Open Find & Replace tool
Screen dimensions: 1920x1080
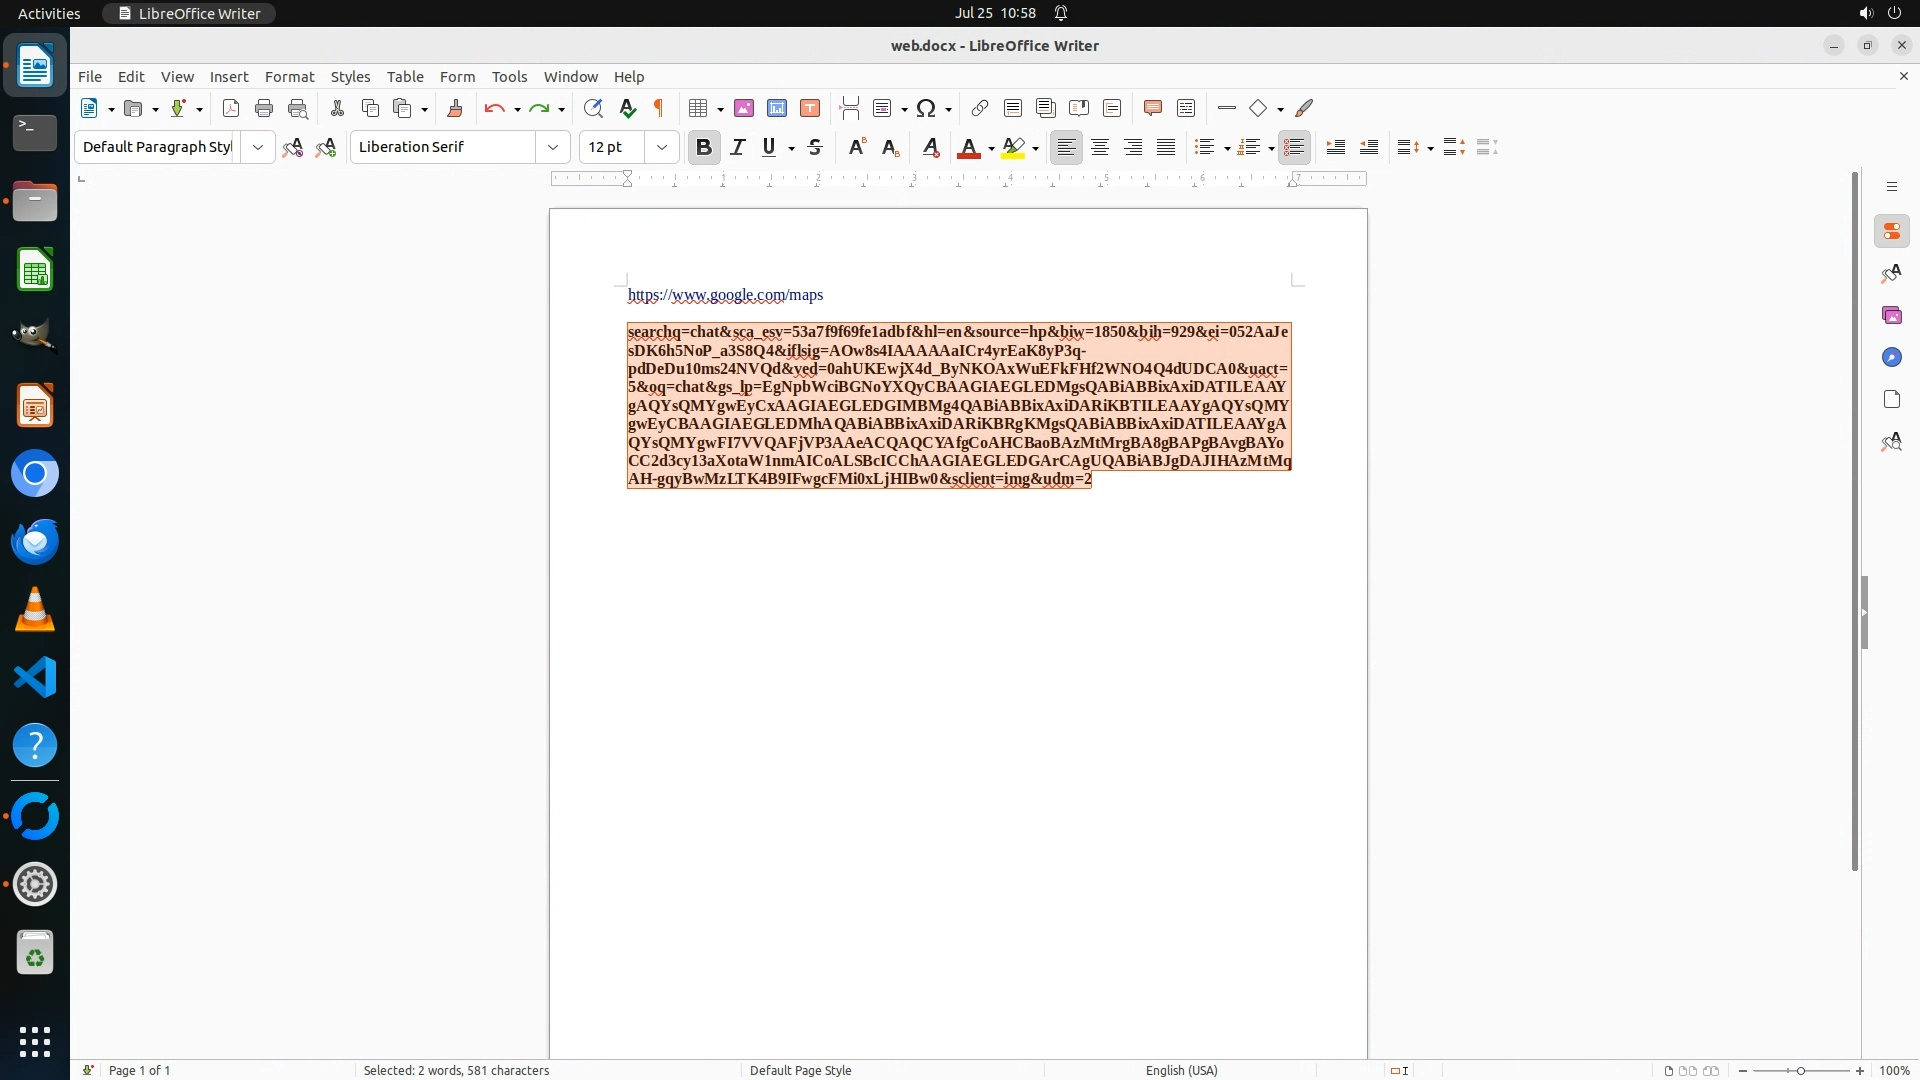tap(593, 108)
